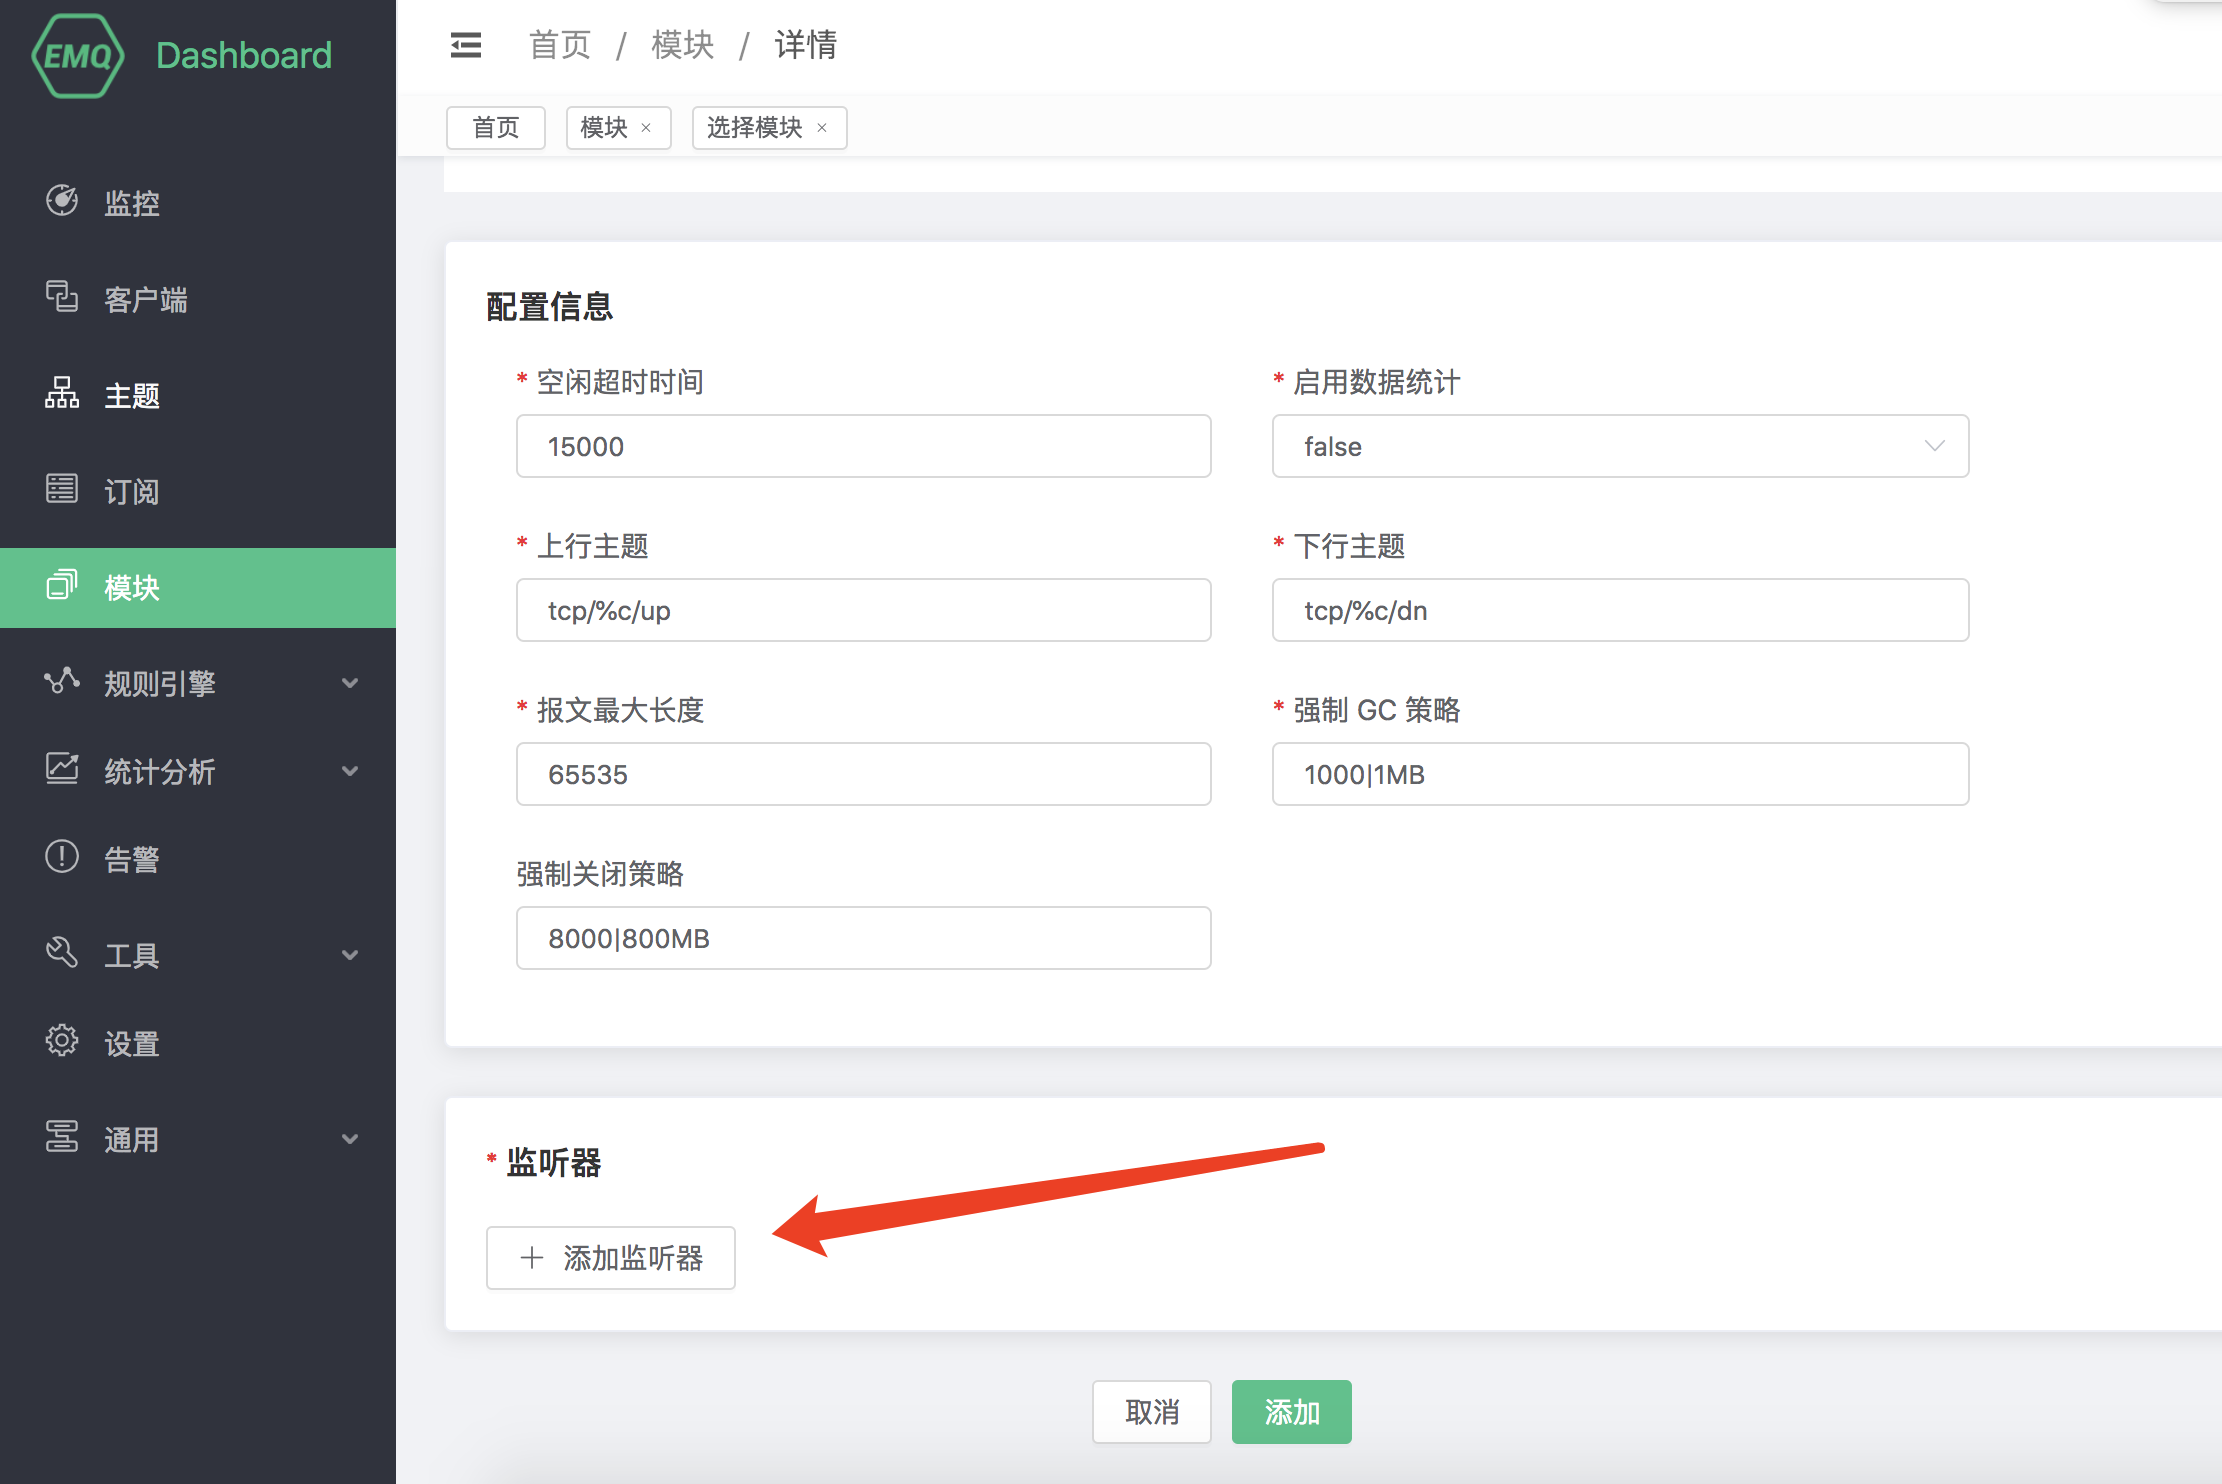Close the 模块 tab
2222x1484 pixels.
[x=646, y=128]
